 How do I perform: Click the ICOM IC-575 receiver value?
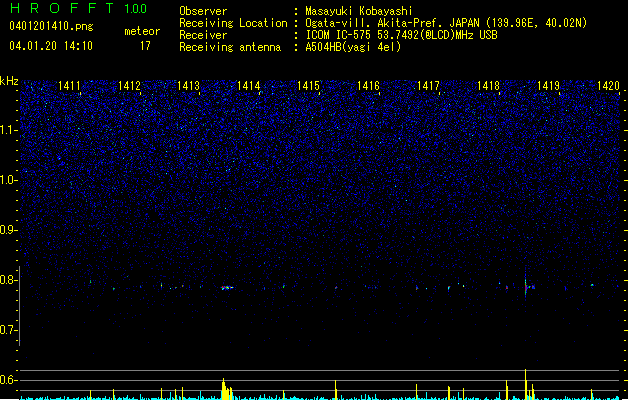(x=401, y=35)
